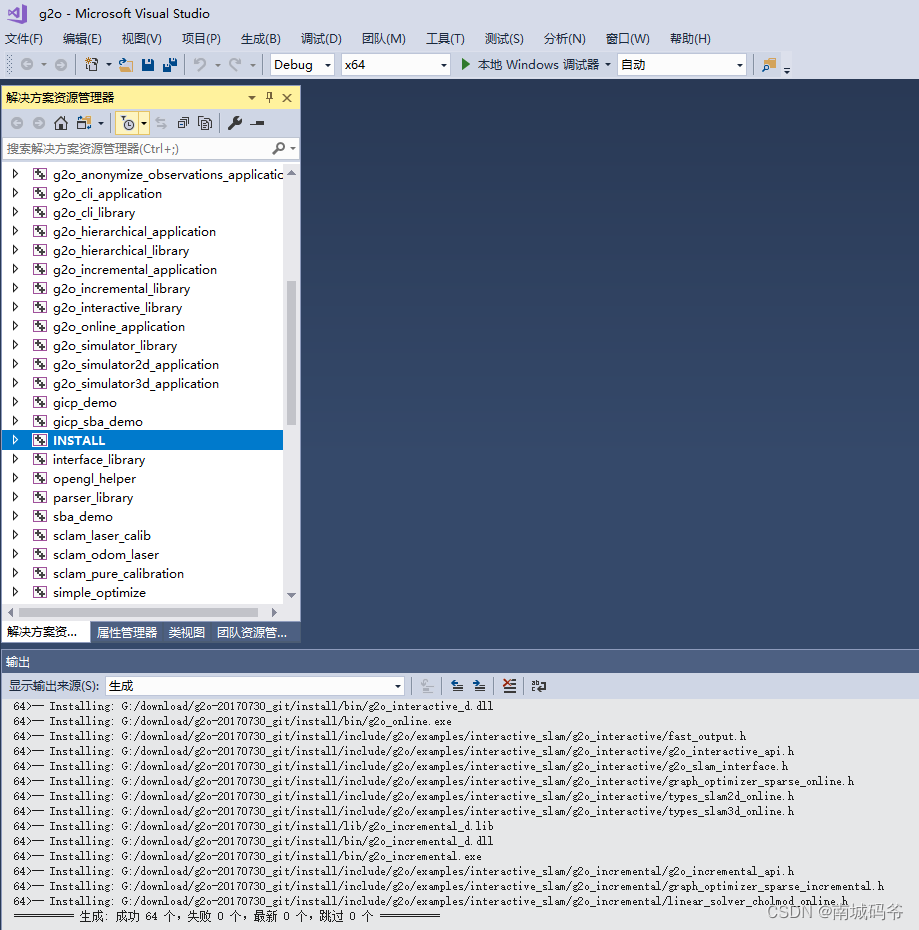Select the g2o_online_application project
The width and height of the screenshot is (919, 930).
(119, 326)
